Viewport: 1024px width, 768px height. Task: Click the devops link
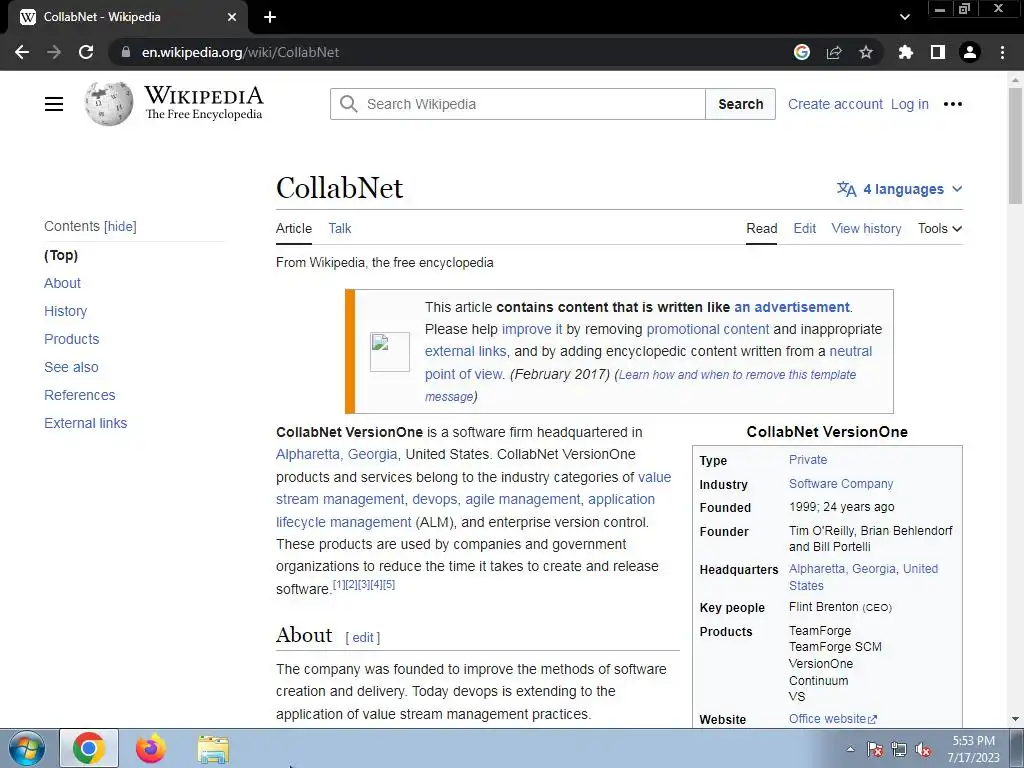tap(434, 500)
